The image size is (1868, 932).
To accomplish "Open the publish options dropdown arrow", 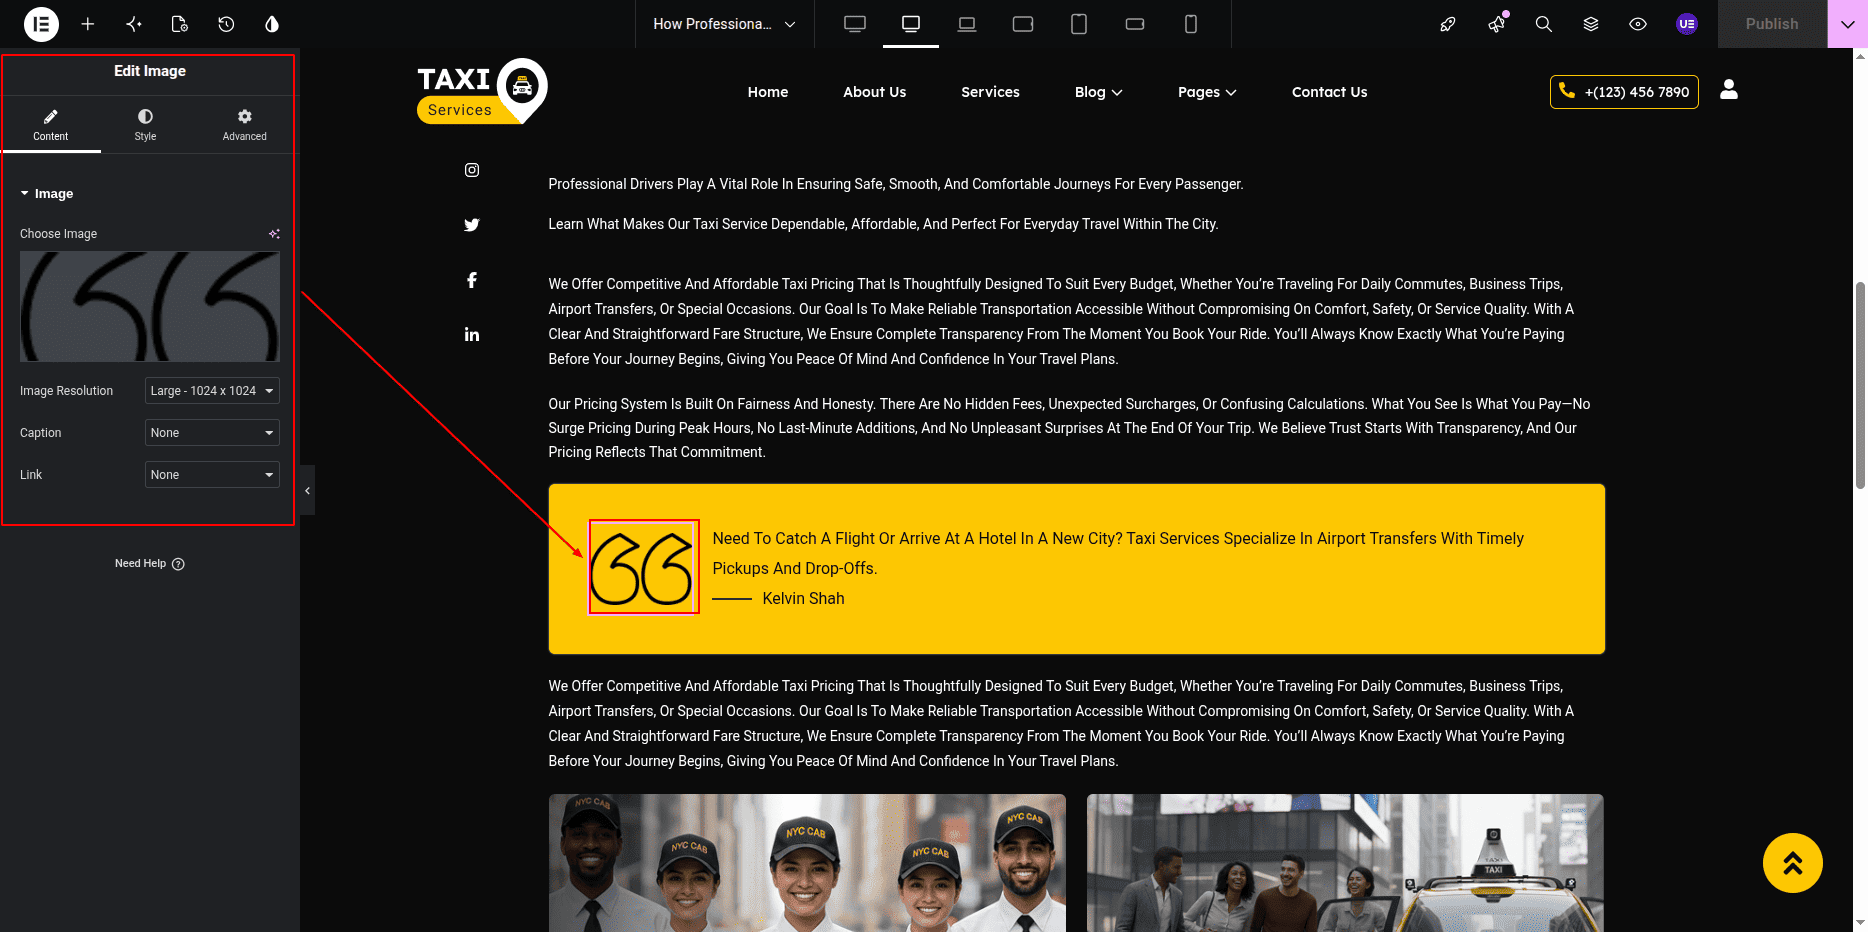I will coord(1847,24).
